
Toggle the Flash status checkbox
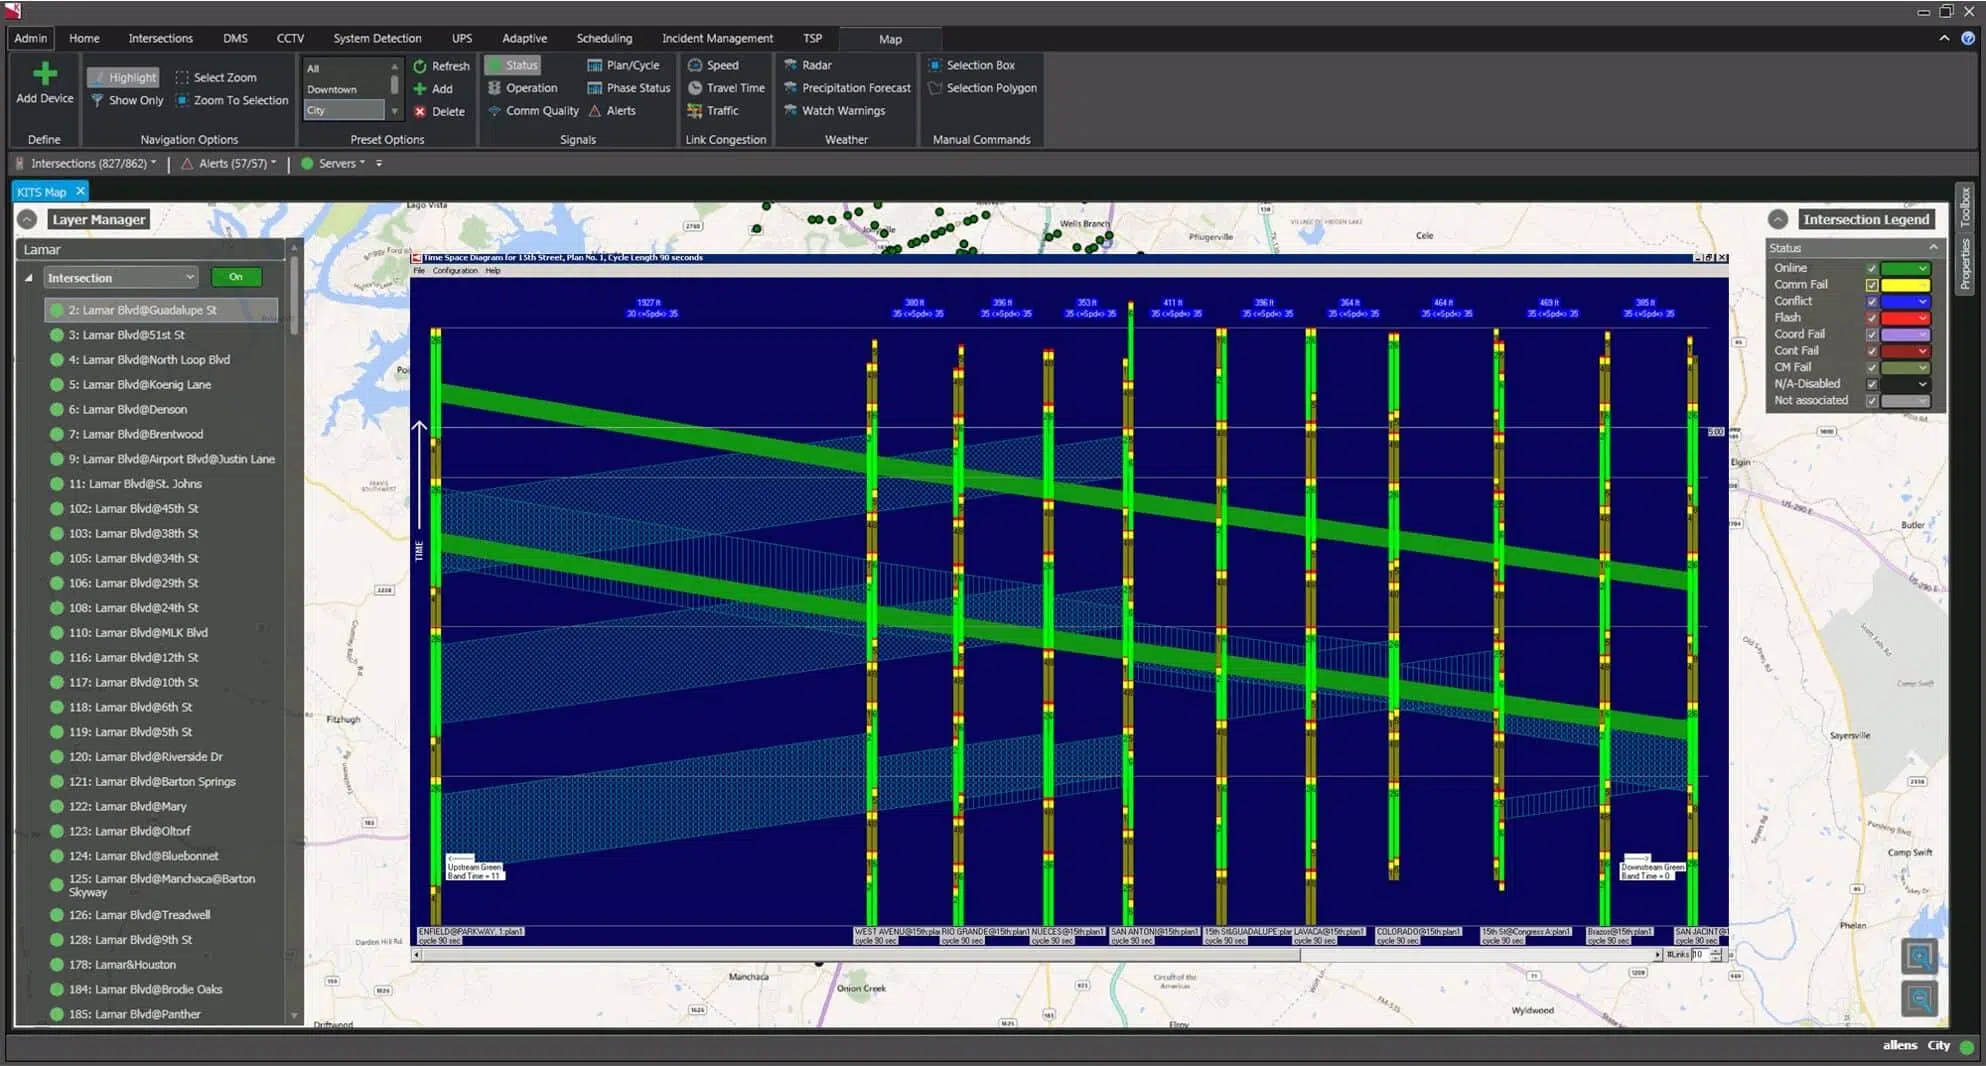click(x=1871, y=318)
